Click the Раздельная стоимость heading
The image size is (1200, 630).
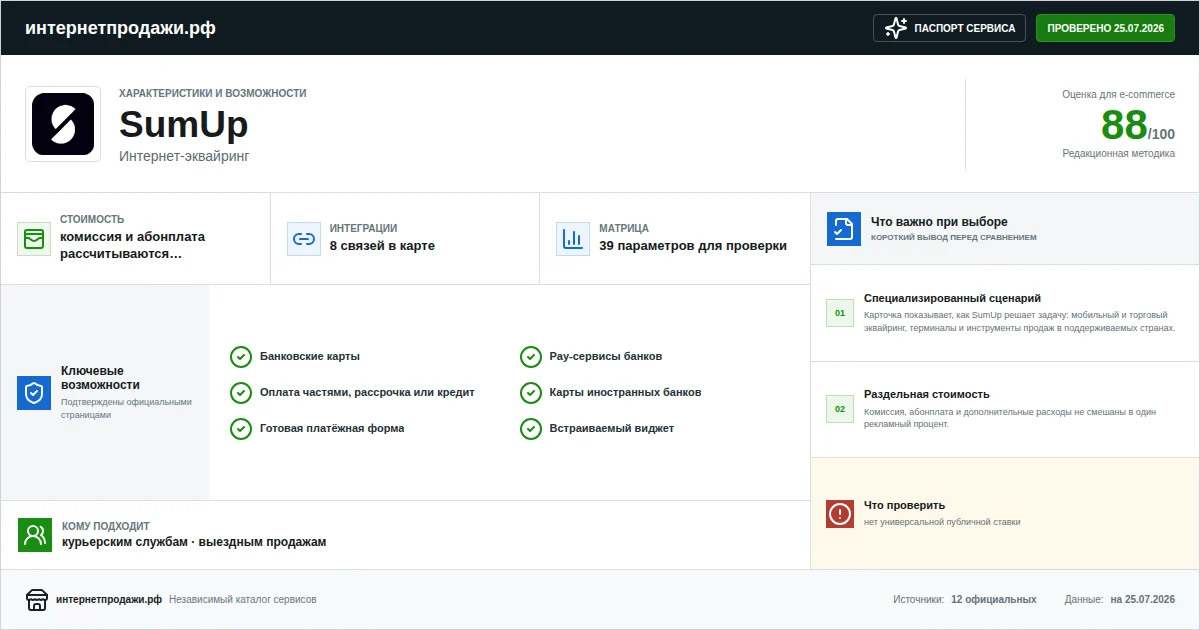pyautogui.click(x=927, y=394)
